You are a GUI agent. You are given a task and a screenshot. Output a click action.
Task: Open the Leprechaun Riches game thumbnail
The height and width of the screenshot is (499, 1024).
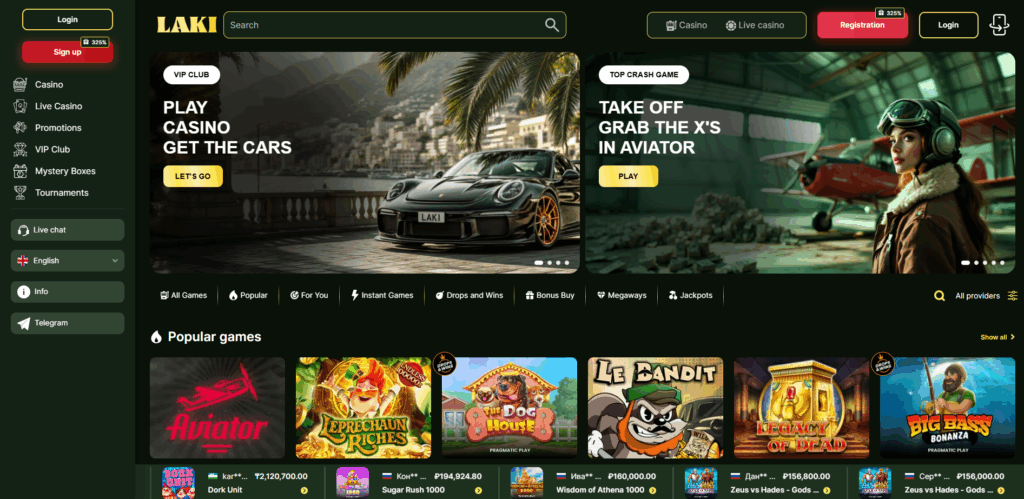[x=363, y=408]
